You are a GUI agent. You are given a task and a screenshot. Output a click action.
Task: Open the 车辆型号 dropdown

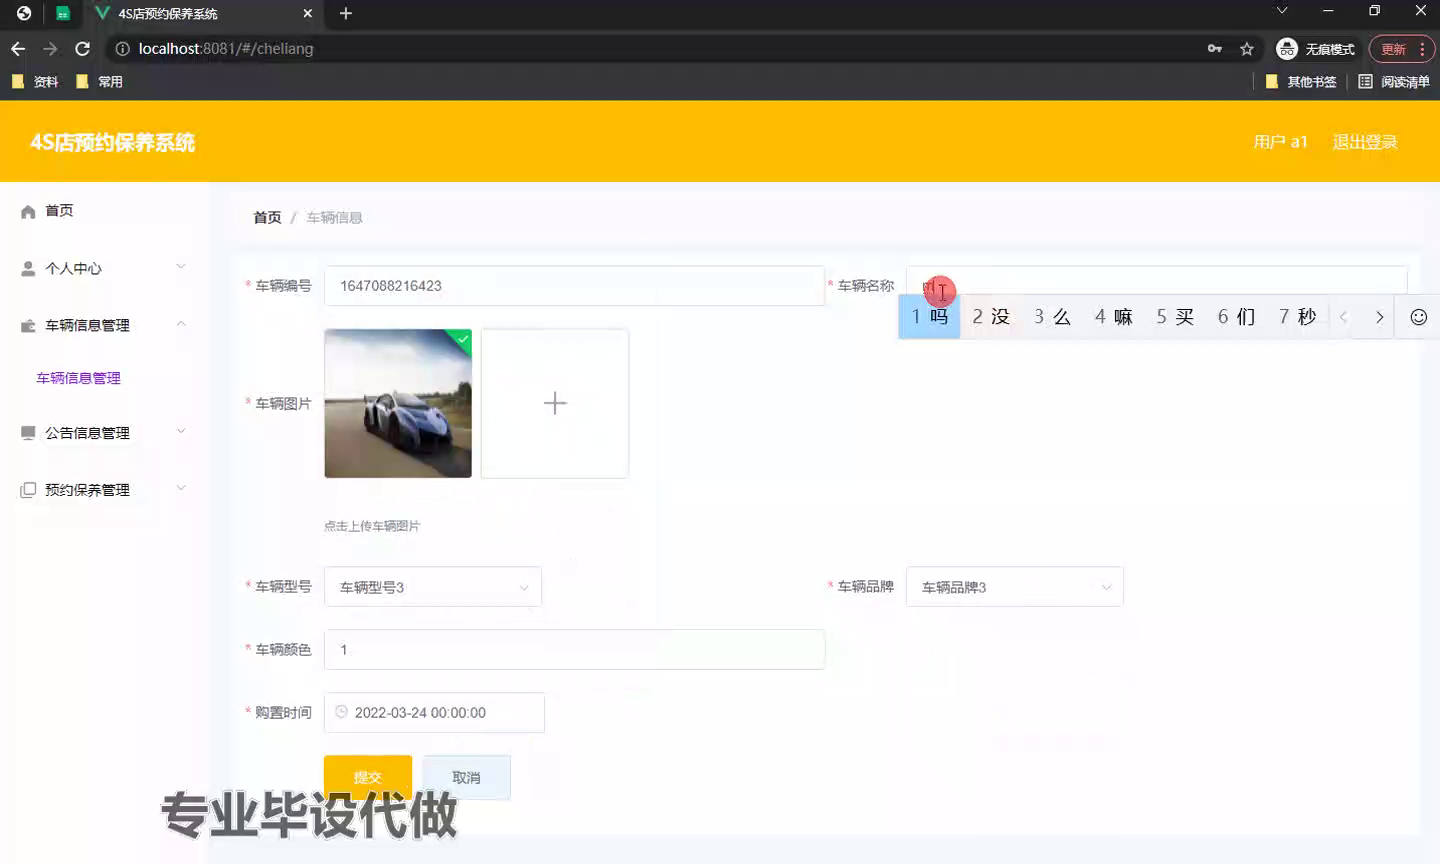pyautogui.click(x=433, y=587)
